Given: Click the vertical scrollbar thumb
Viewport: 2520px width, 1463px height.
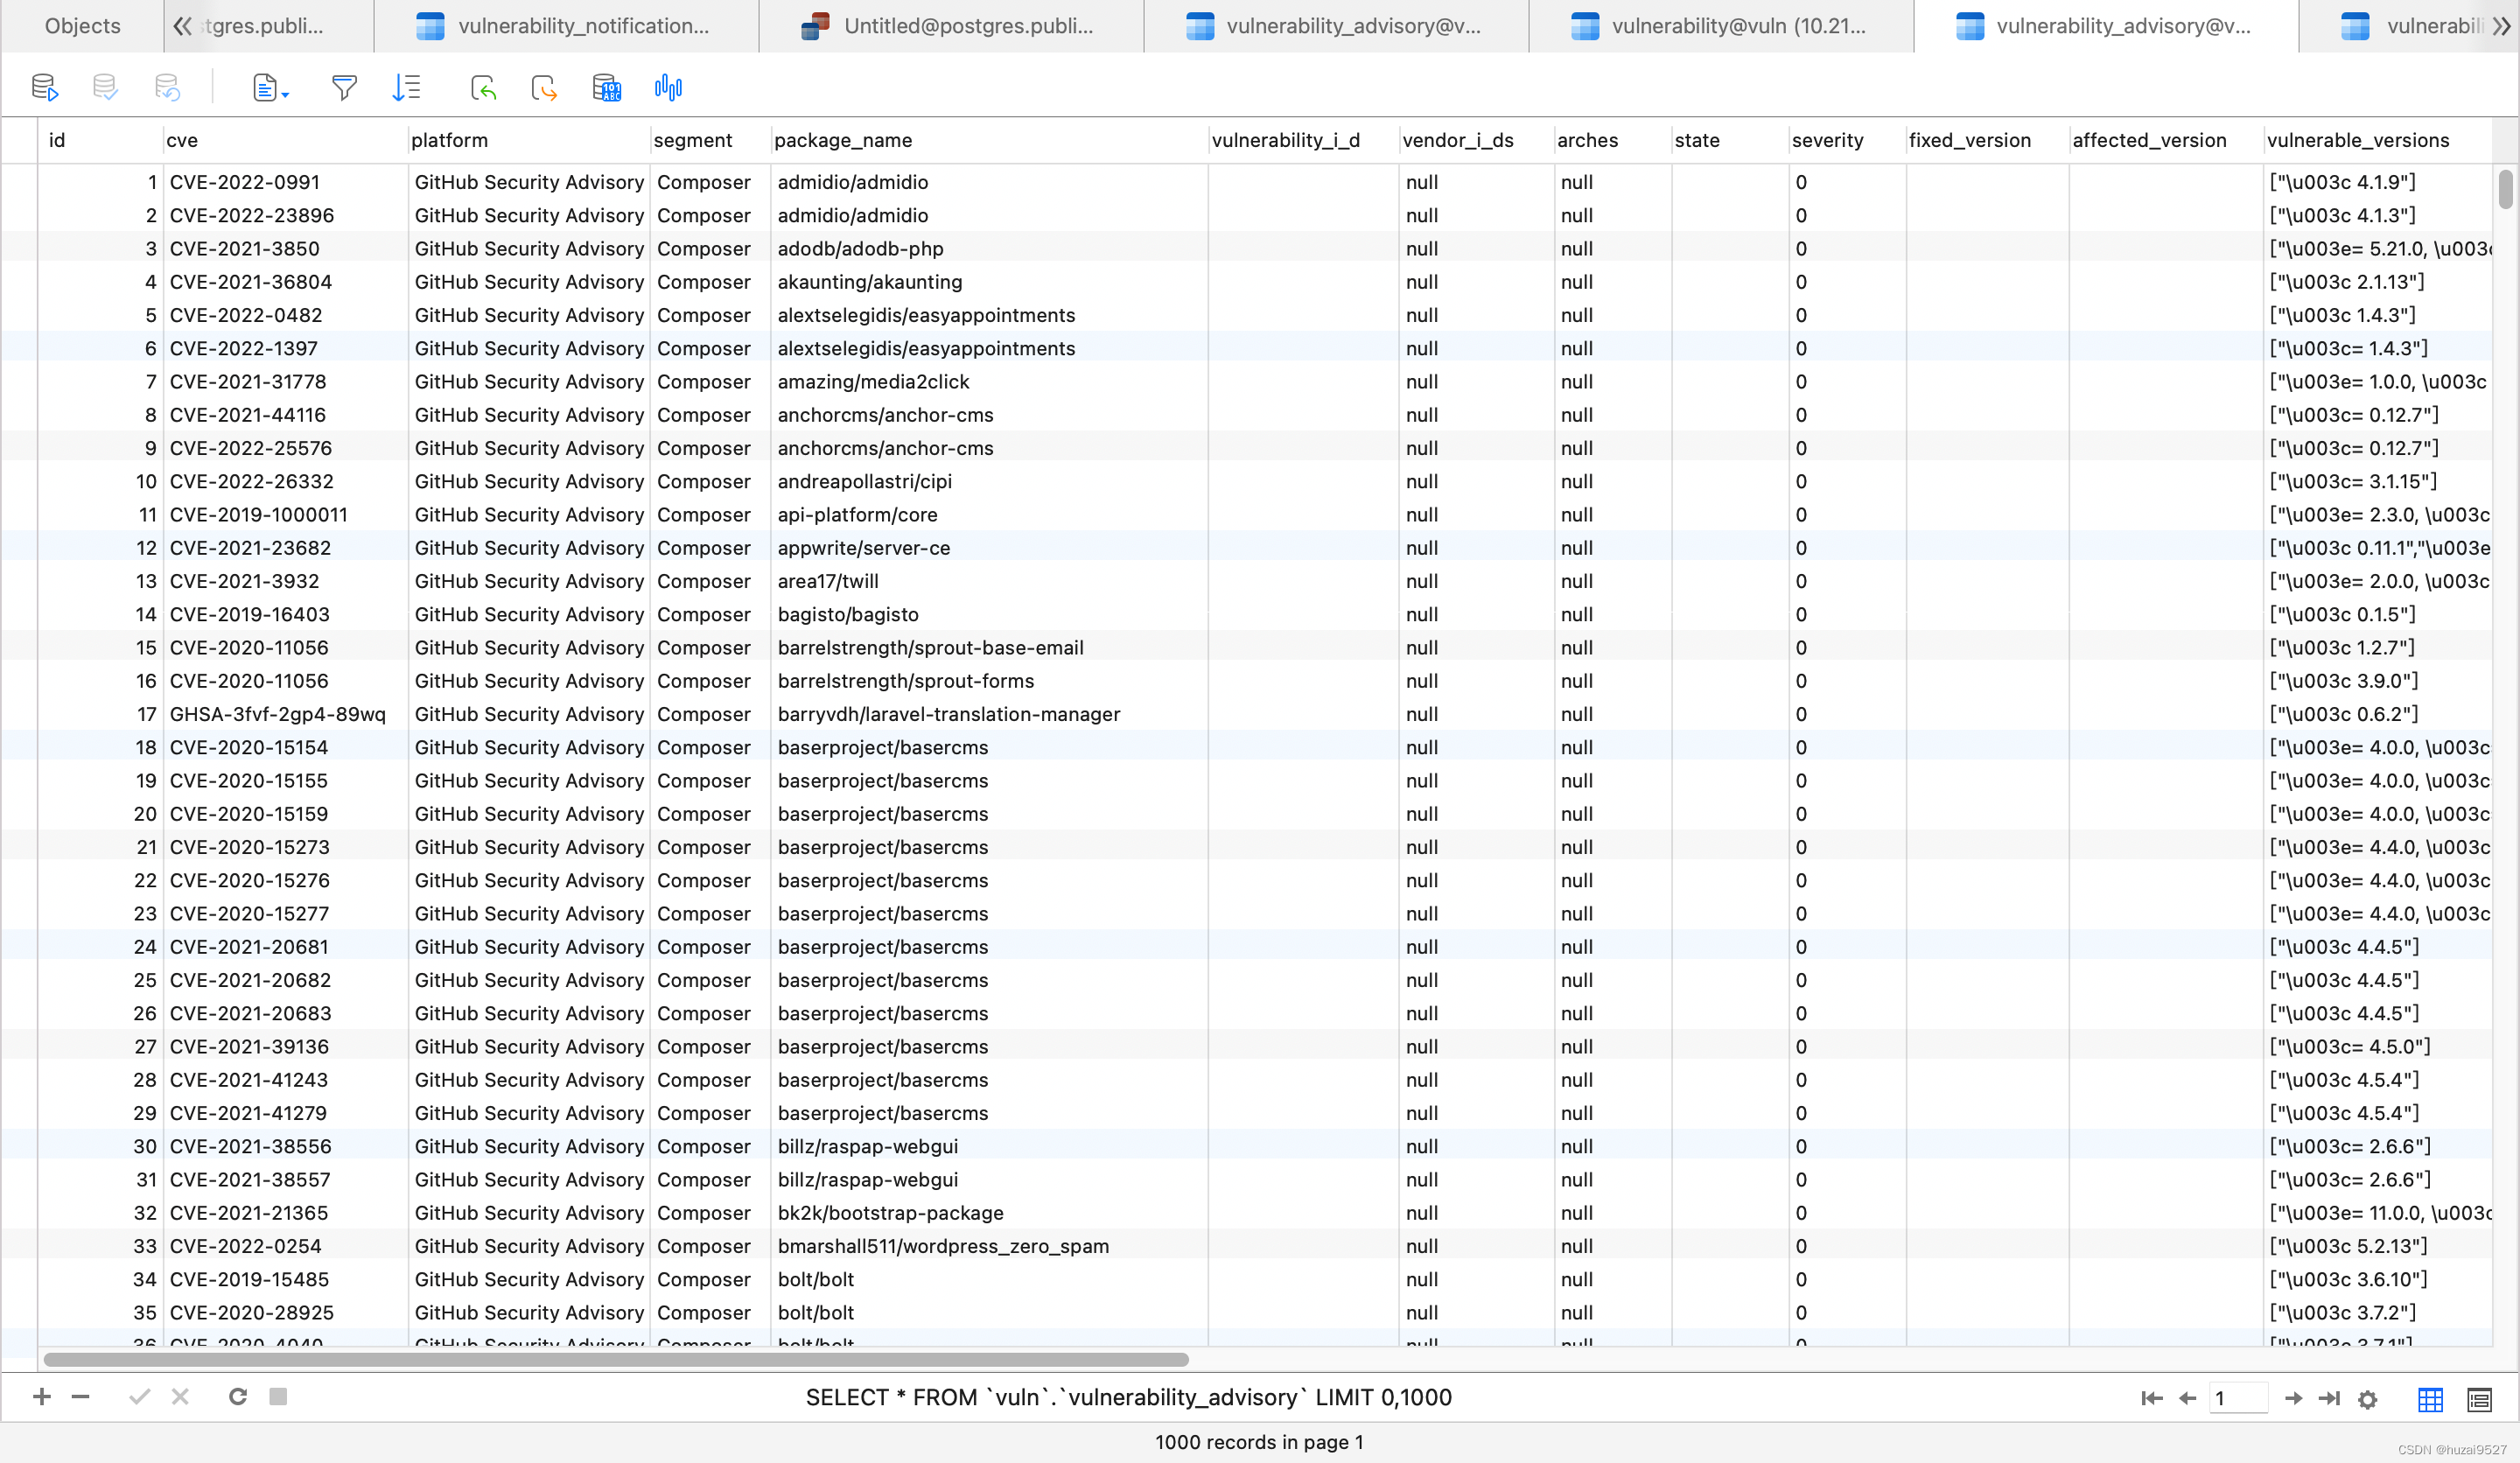Looking at the screenshot, I should 2505,190.
